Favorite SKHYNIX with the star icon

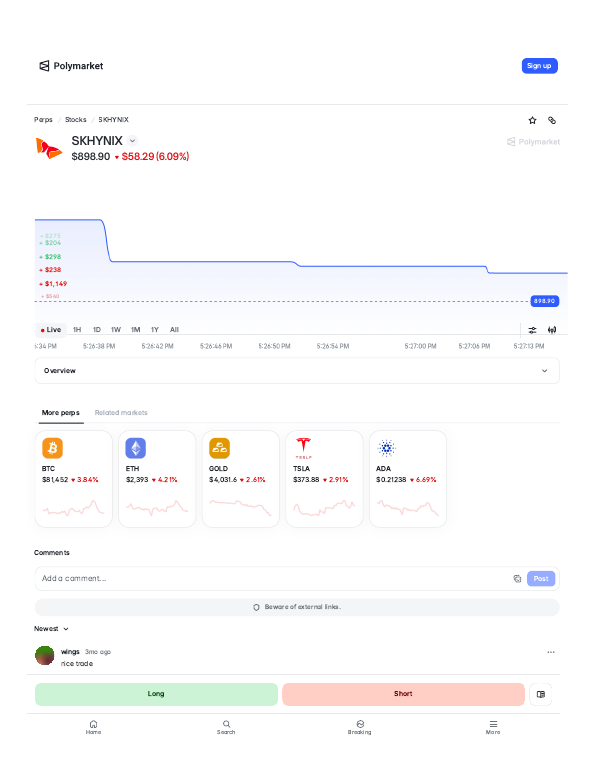532,120
